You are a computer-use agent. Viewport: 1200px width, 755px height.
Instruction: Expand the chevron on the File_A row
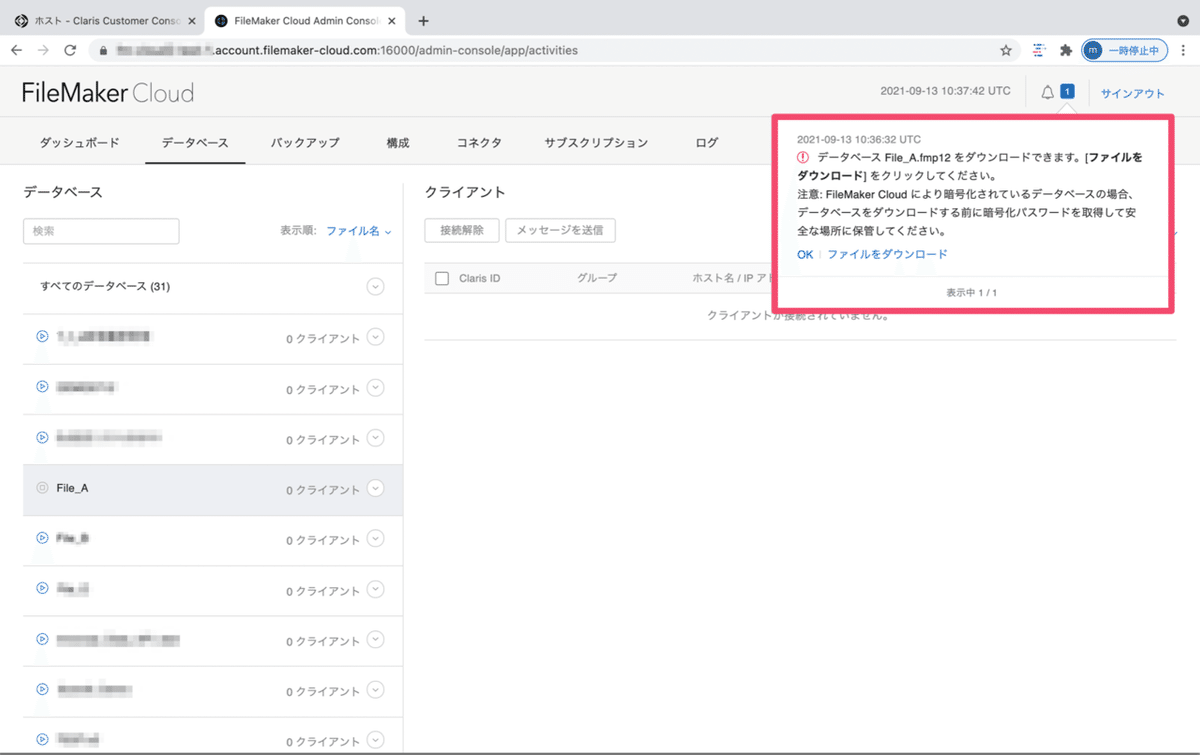tap(375, 488)
